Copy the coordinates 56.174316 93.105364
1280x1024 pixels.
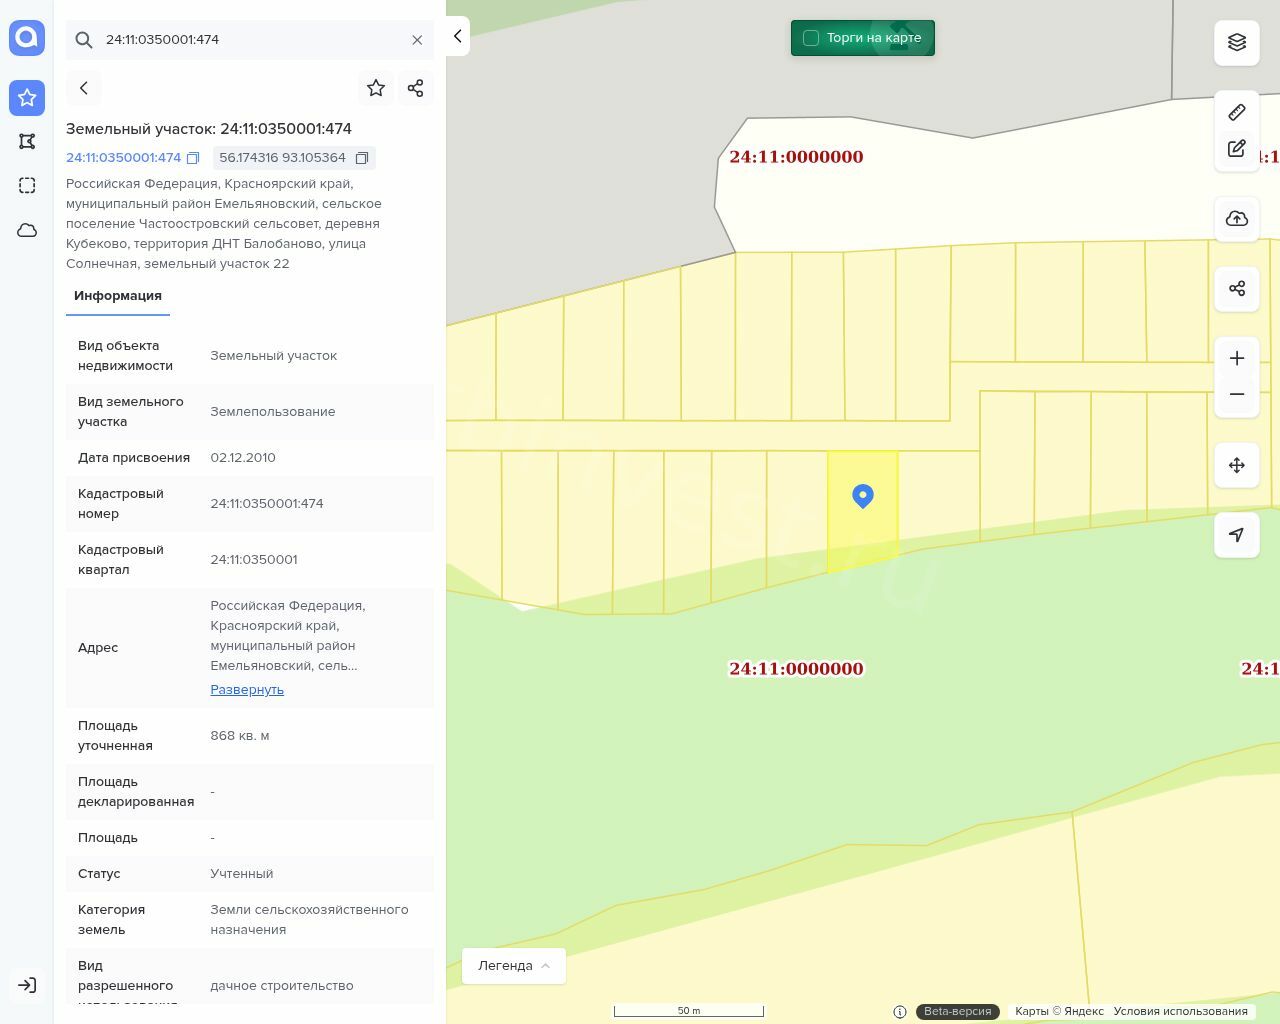coord(362,158)
